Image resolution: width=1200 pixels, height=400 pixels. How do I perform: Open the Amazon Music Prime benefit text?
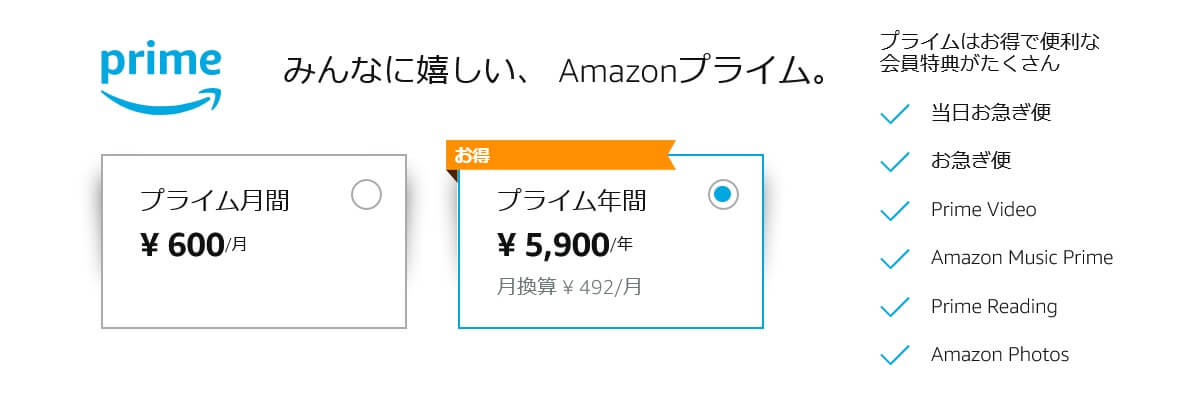tap(1022, 257)
